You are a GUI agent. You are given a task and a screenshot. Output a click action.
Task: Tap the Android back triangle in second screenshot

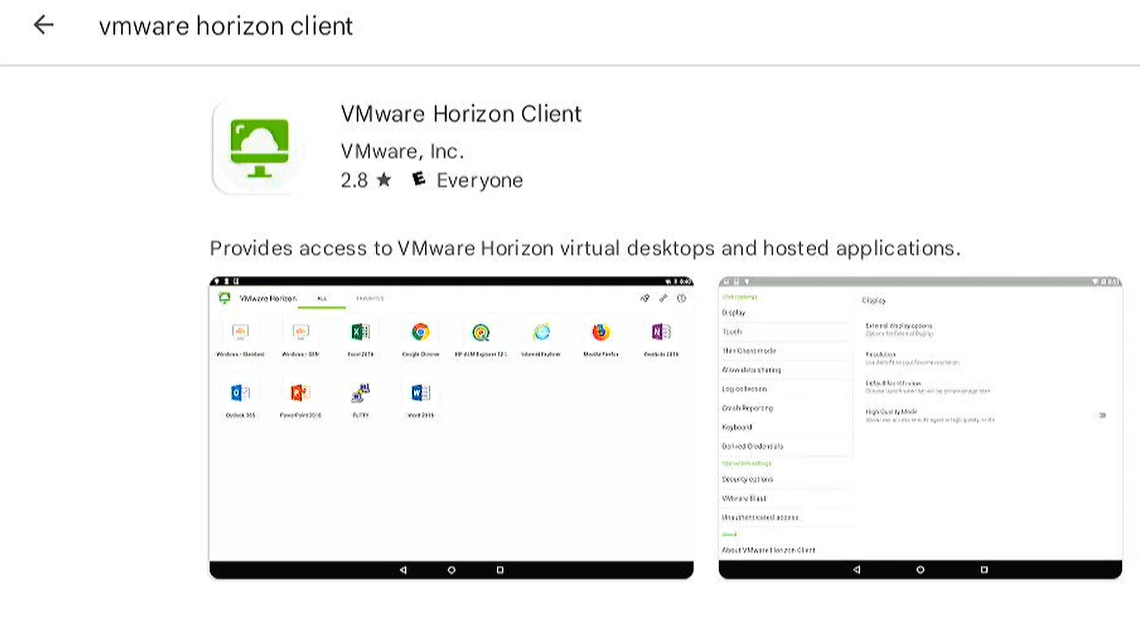click(x=856, y=570)
